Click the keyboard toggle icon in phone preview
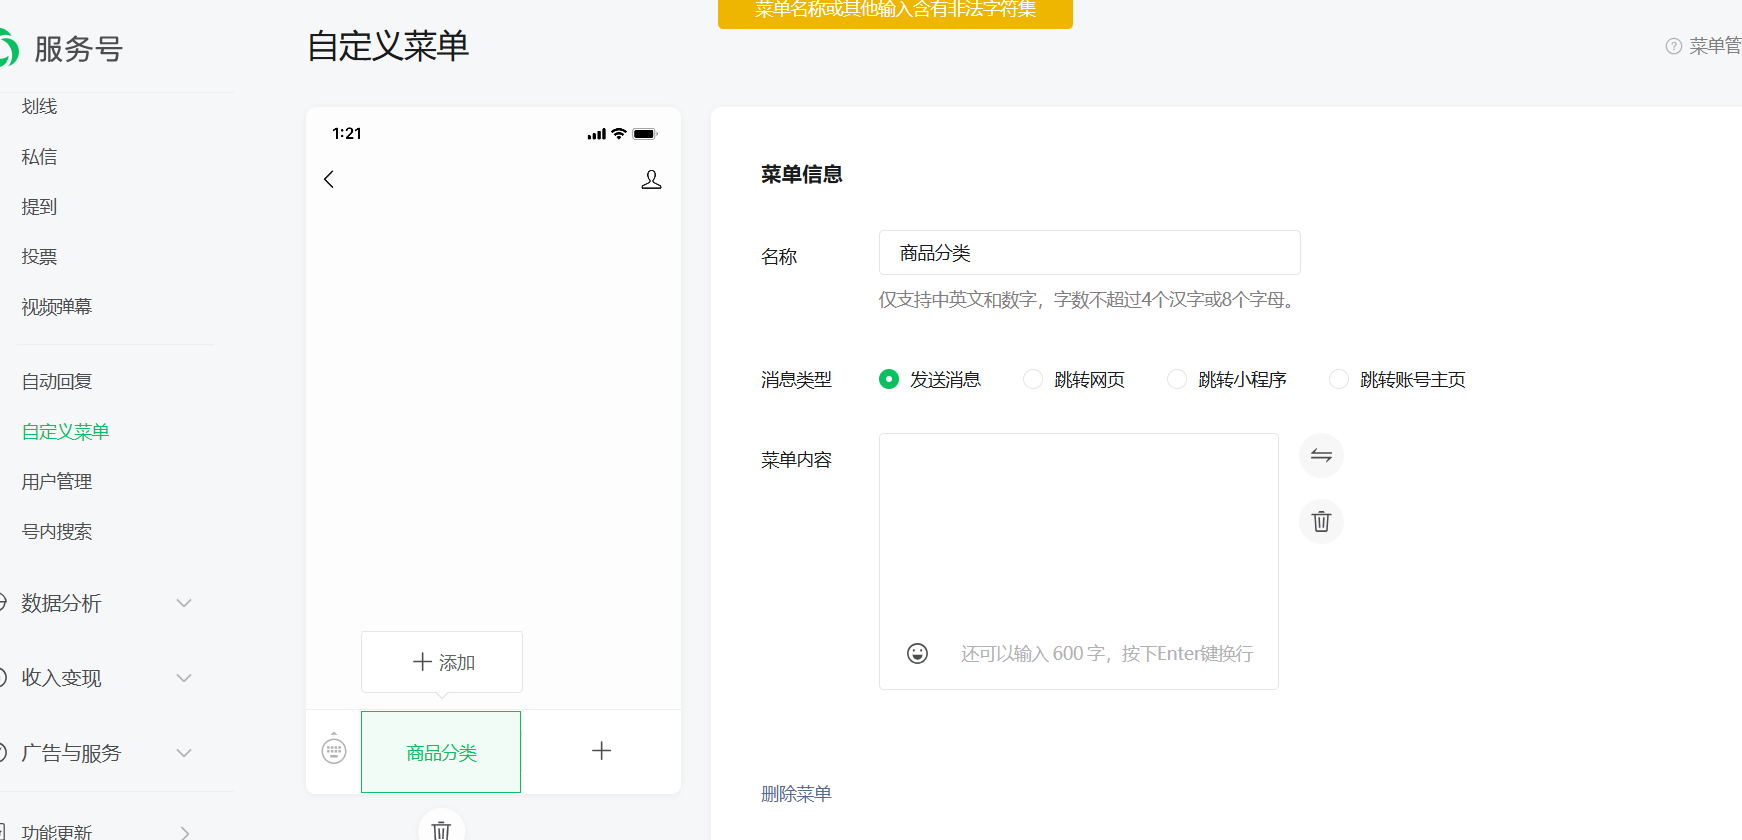This screenshot has height=840, width=1742. [x=334, y=749]
